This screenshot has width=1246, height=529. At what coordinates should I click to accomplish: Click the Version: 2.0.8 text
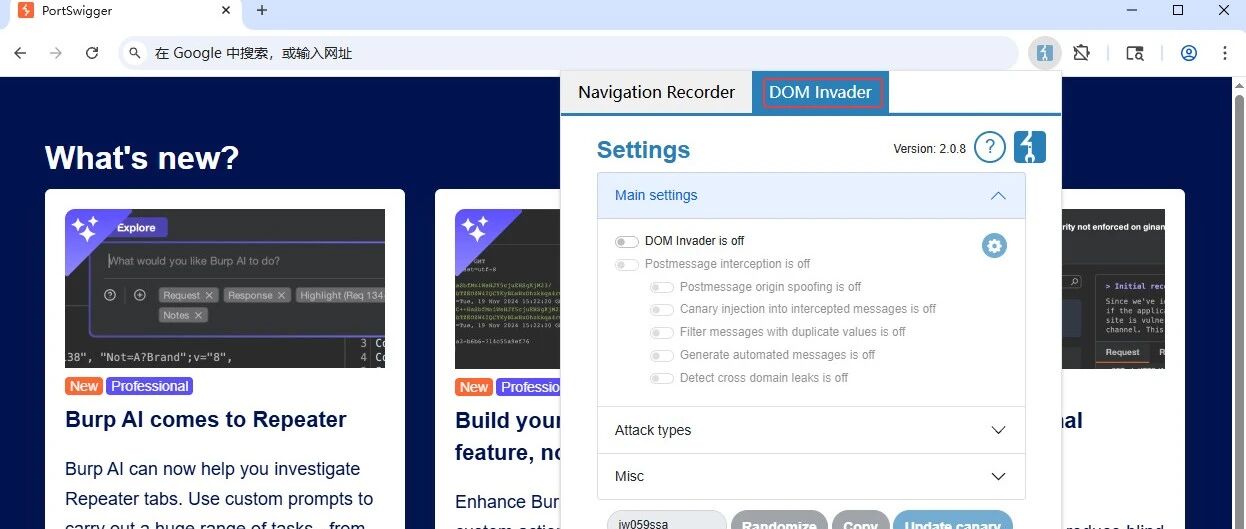pyautogui.click(x=929, y=149)
